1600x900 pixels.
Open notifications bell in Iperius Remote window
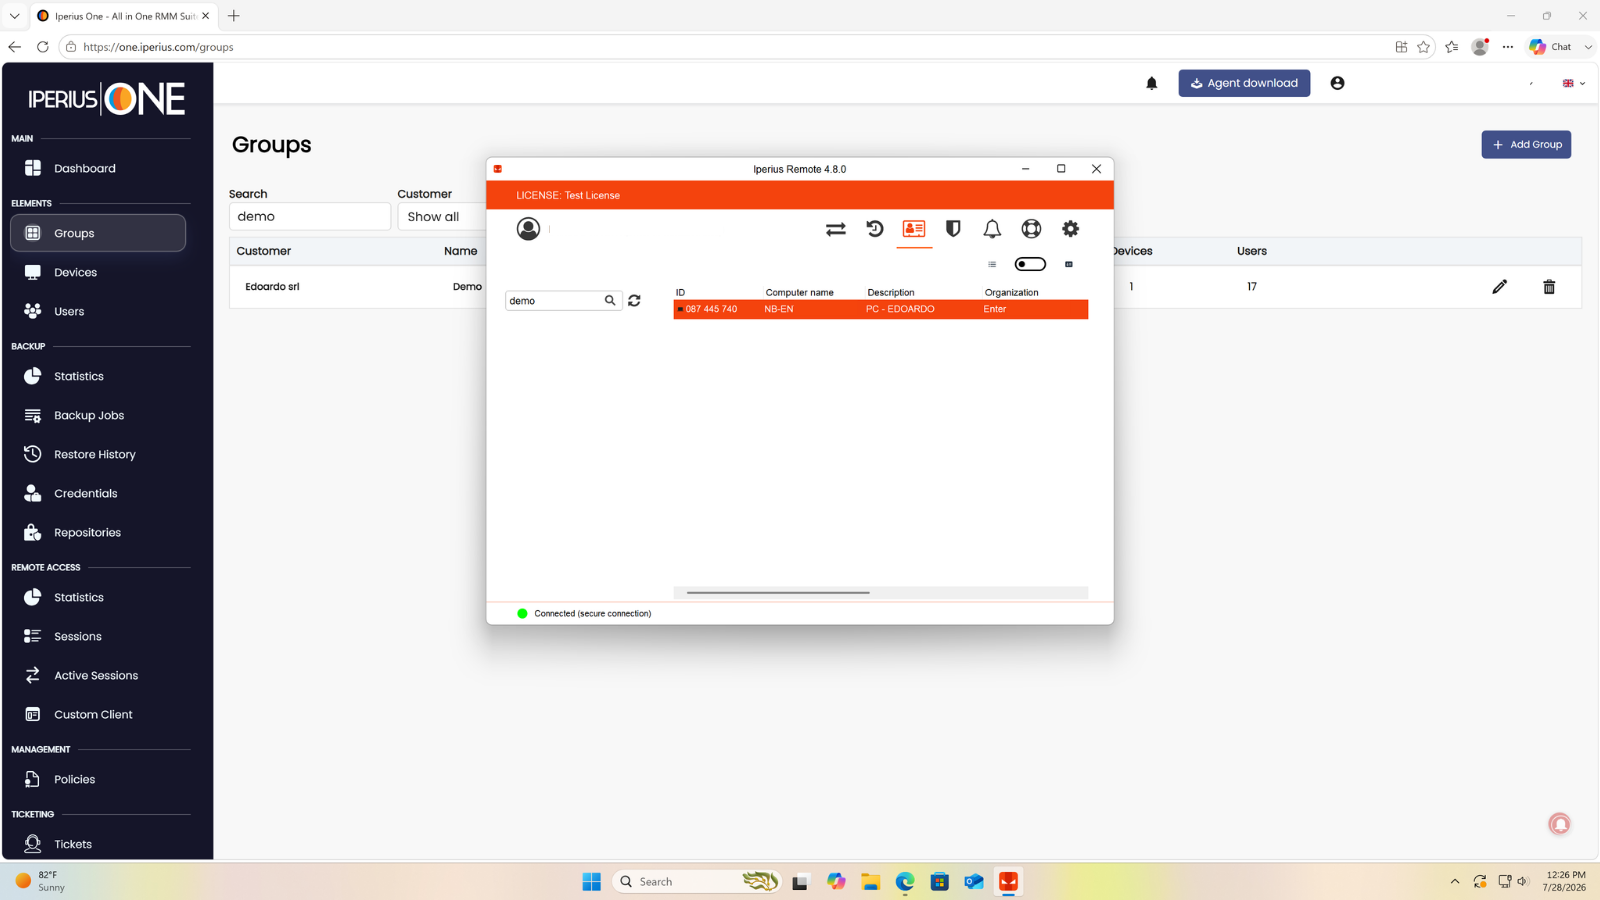click(x=992, y=229)
